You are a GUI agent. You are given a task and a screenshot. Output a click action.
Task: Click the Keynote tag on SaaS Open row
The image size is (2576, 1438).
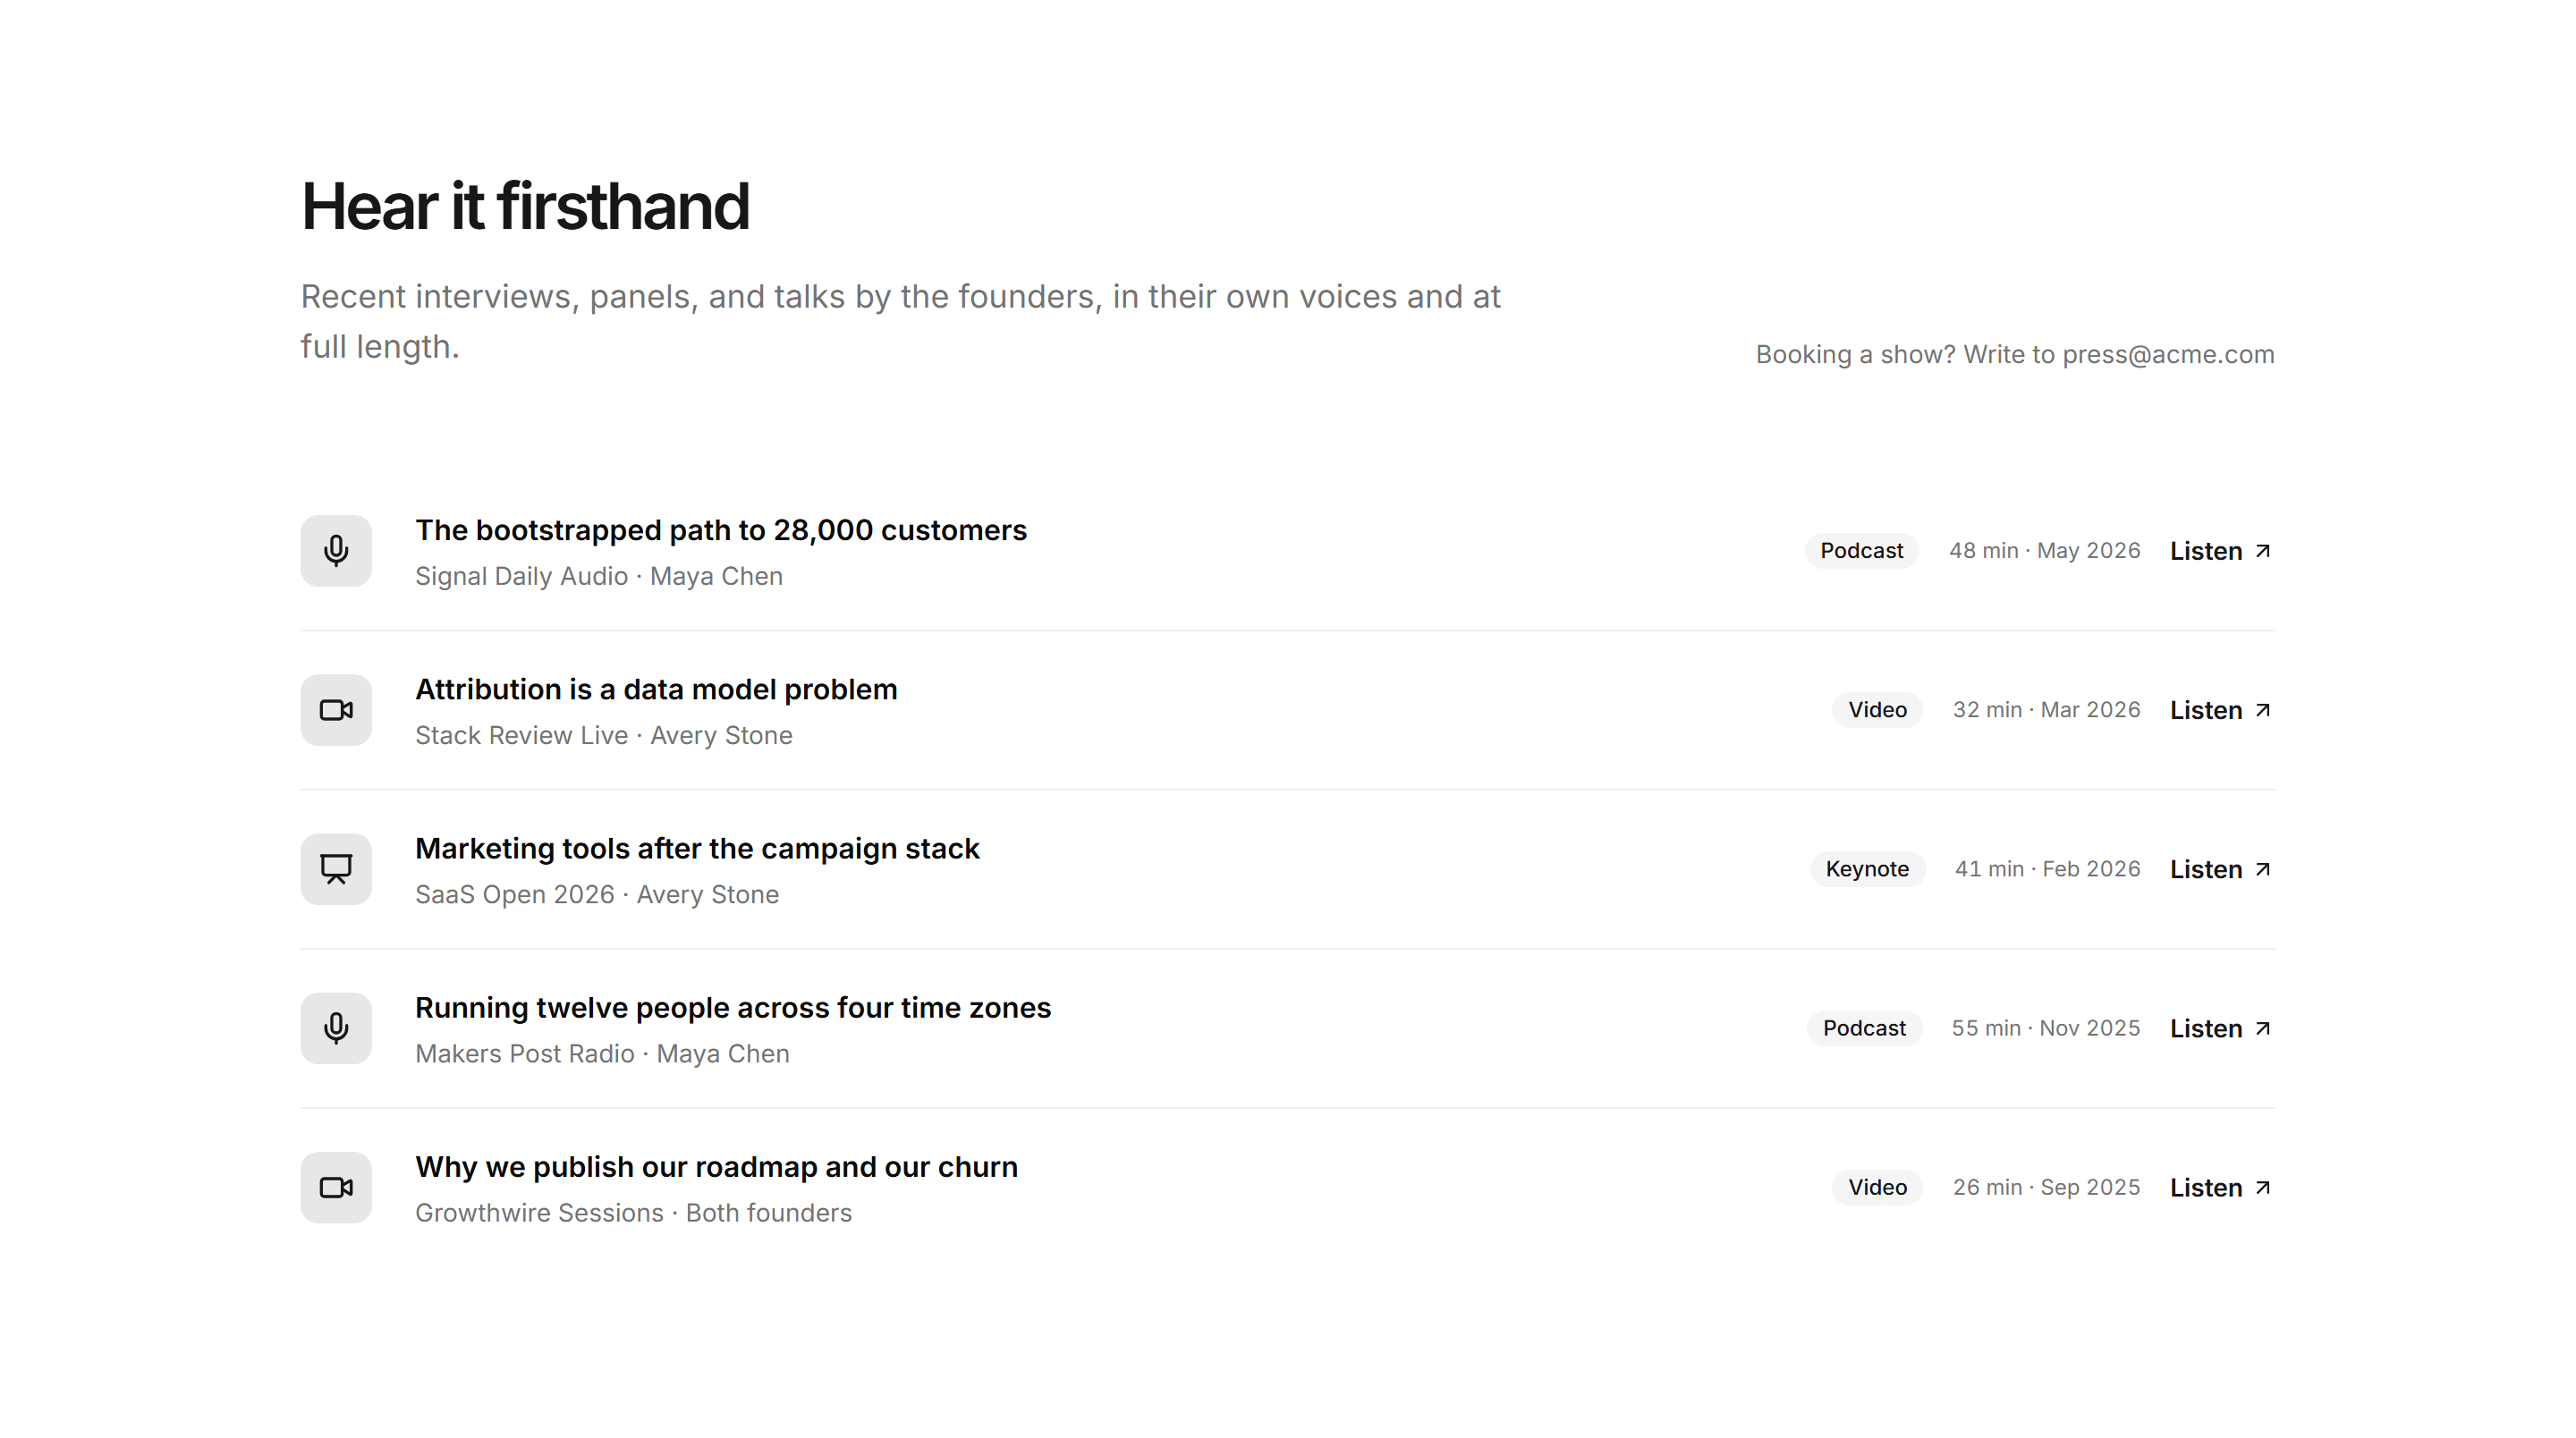1867,868
